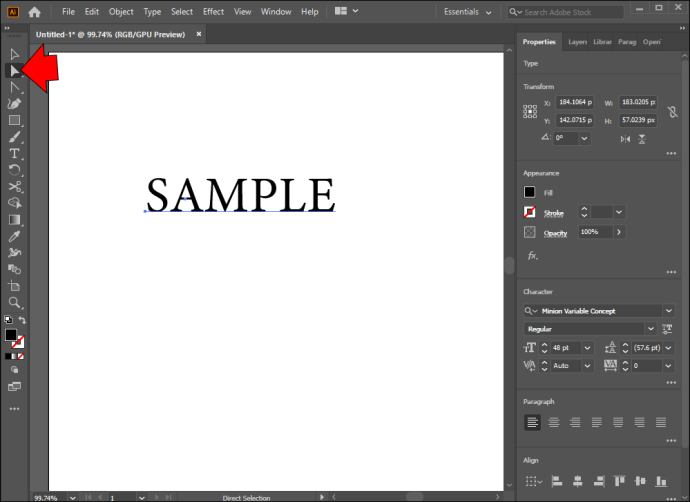Select the Rectangle tool
This screenshot has width=690, height=502.
[x=14, y=121]
